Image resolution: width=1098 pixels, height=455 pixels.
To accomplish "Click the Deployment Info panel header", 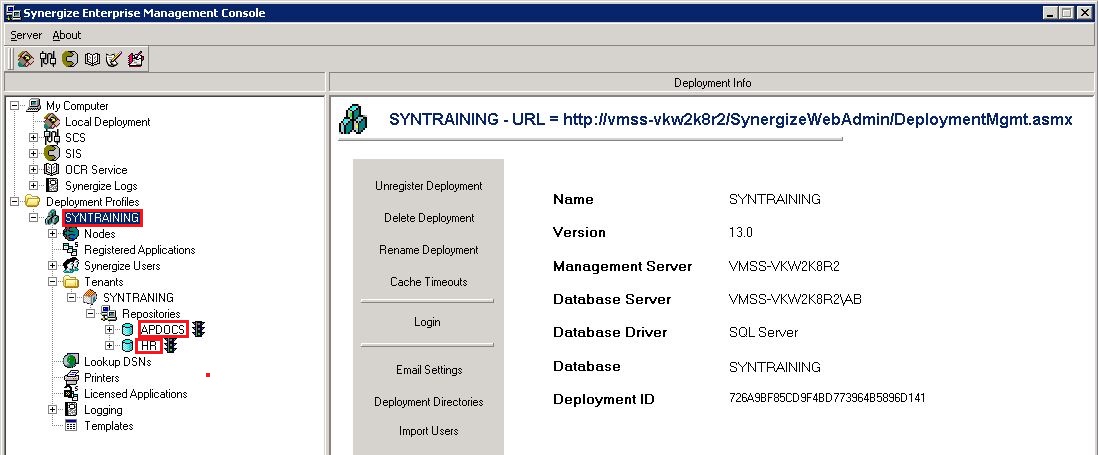I will [x=712, y=83].
